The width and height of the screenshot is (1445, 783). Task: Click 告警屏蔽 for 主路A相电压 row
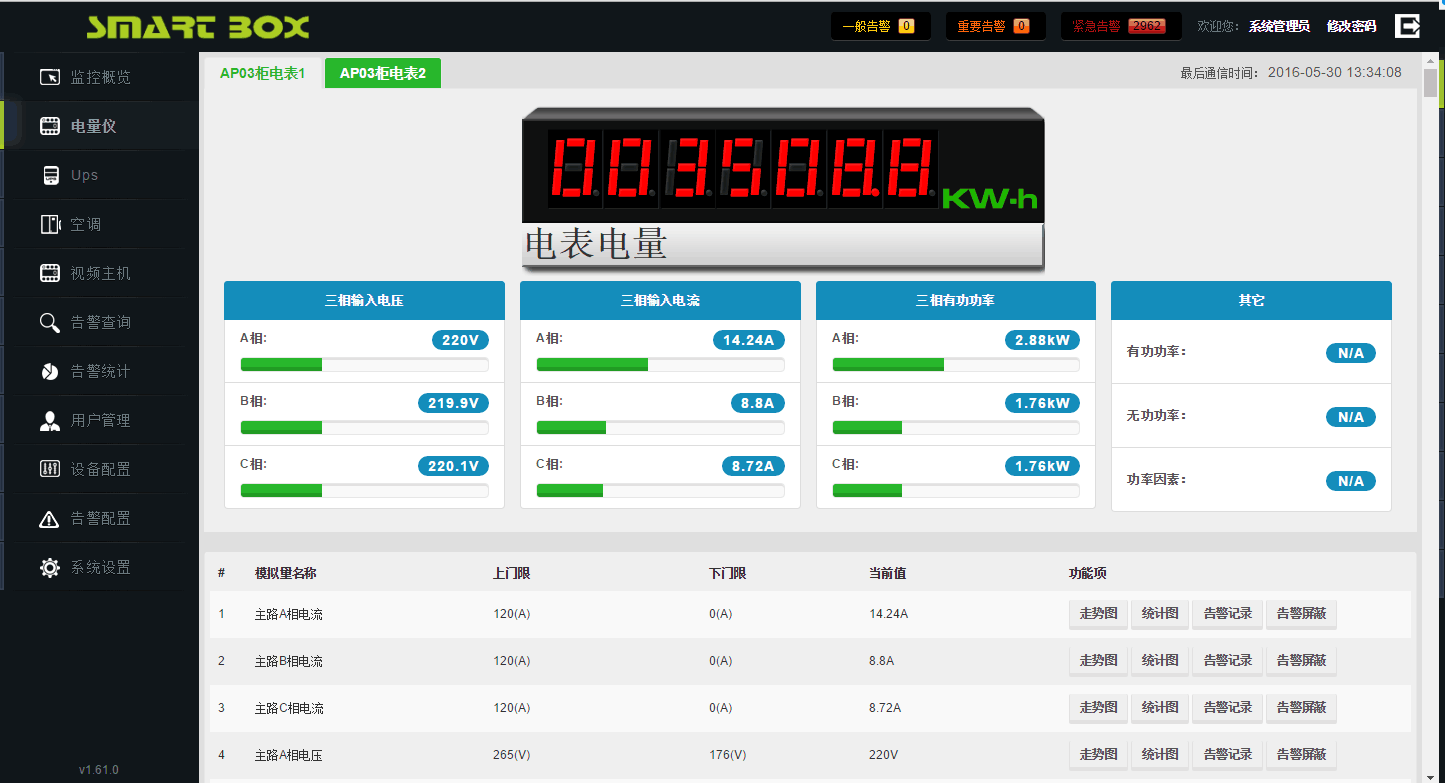1301,755
